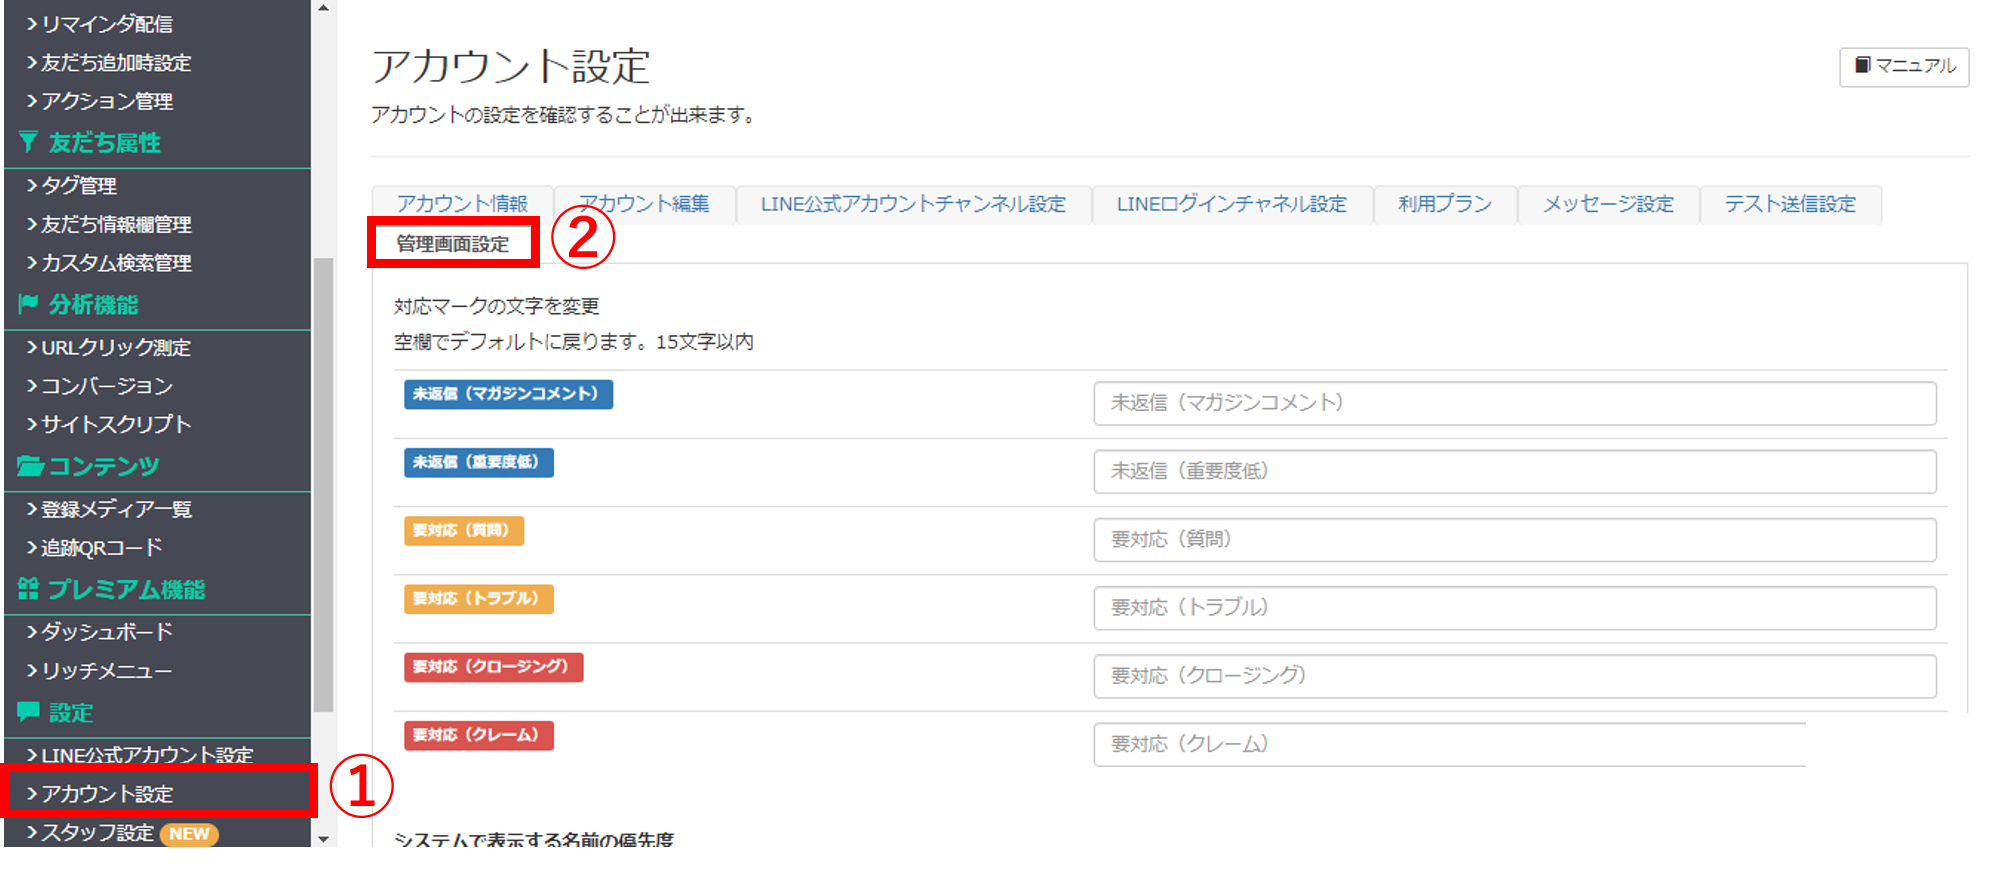Open the マニュアル button
Viewport: 2004px width, 870px height.
[x=1903, y=67]
